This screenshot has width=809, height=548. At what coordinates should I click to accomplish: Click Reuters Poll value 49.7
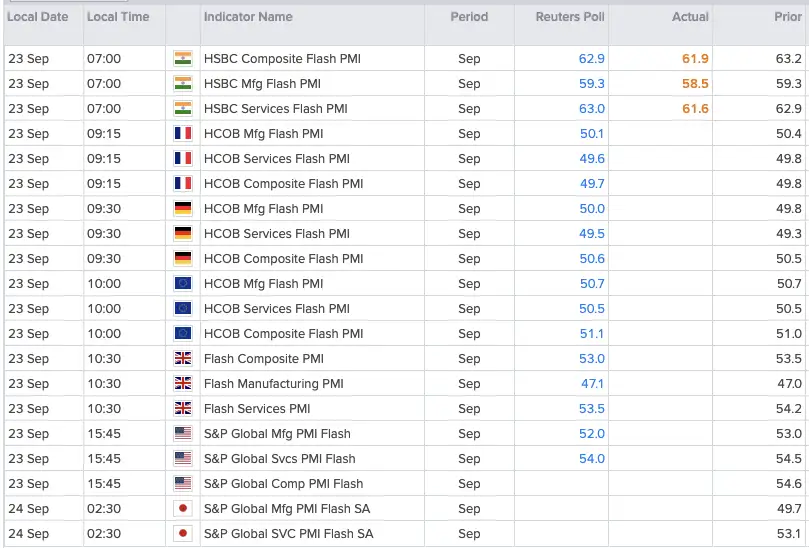[x=592, y=184]
